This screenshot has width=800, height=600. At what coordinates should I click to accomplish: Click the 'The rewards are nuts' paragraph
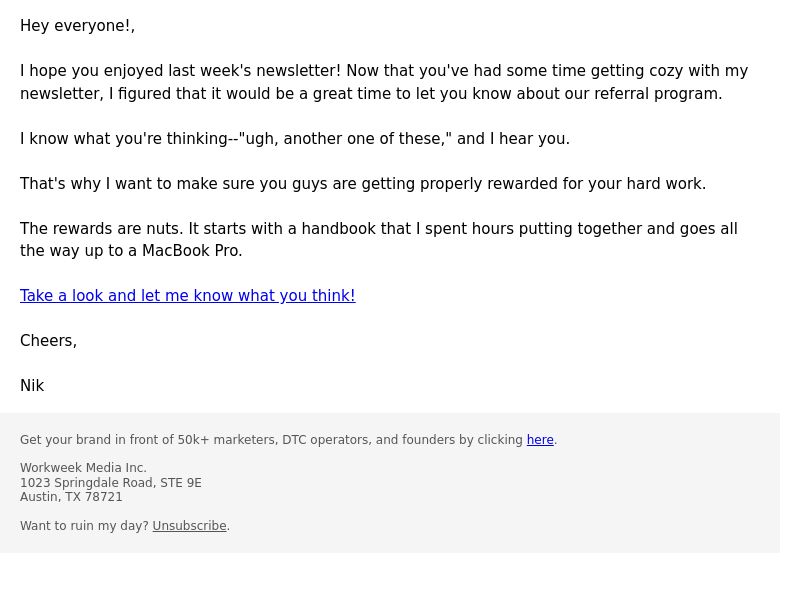[x=379, y=239]
